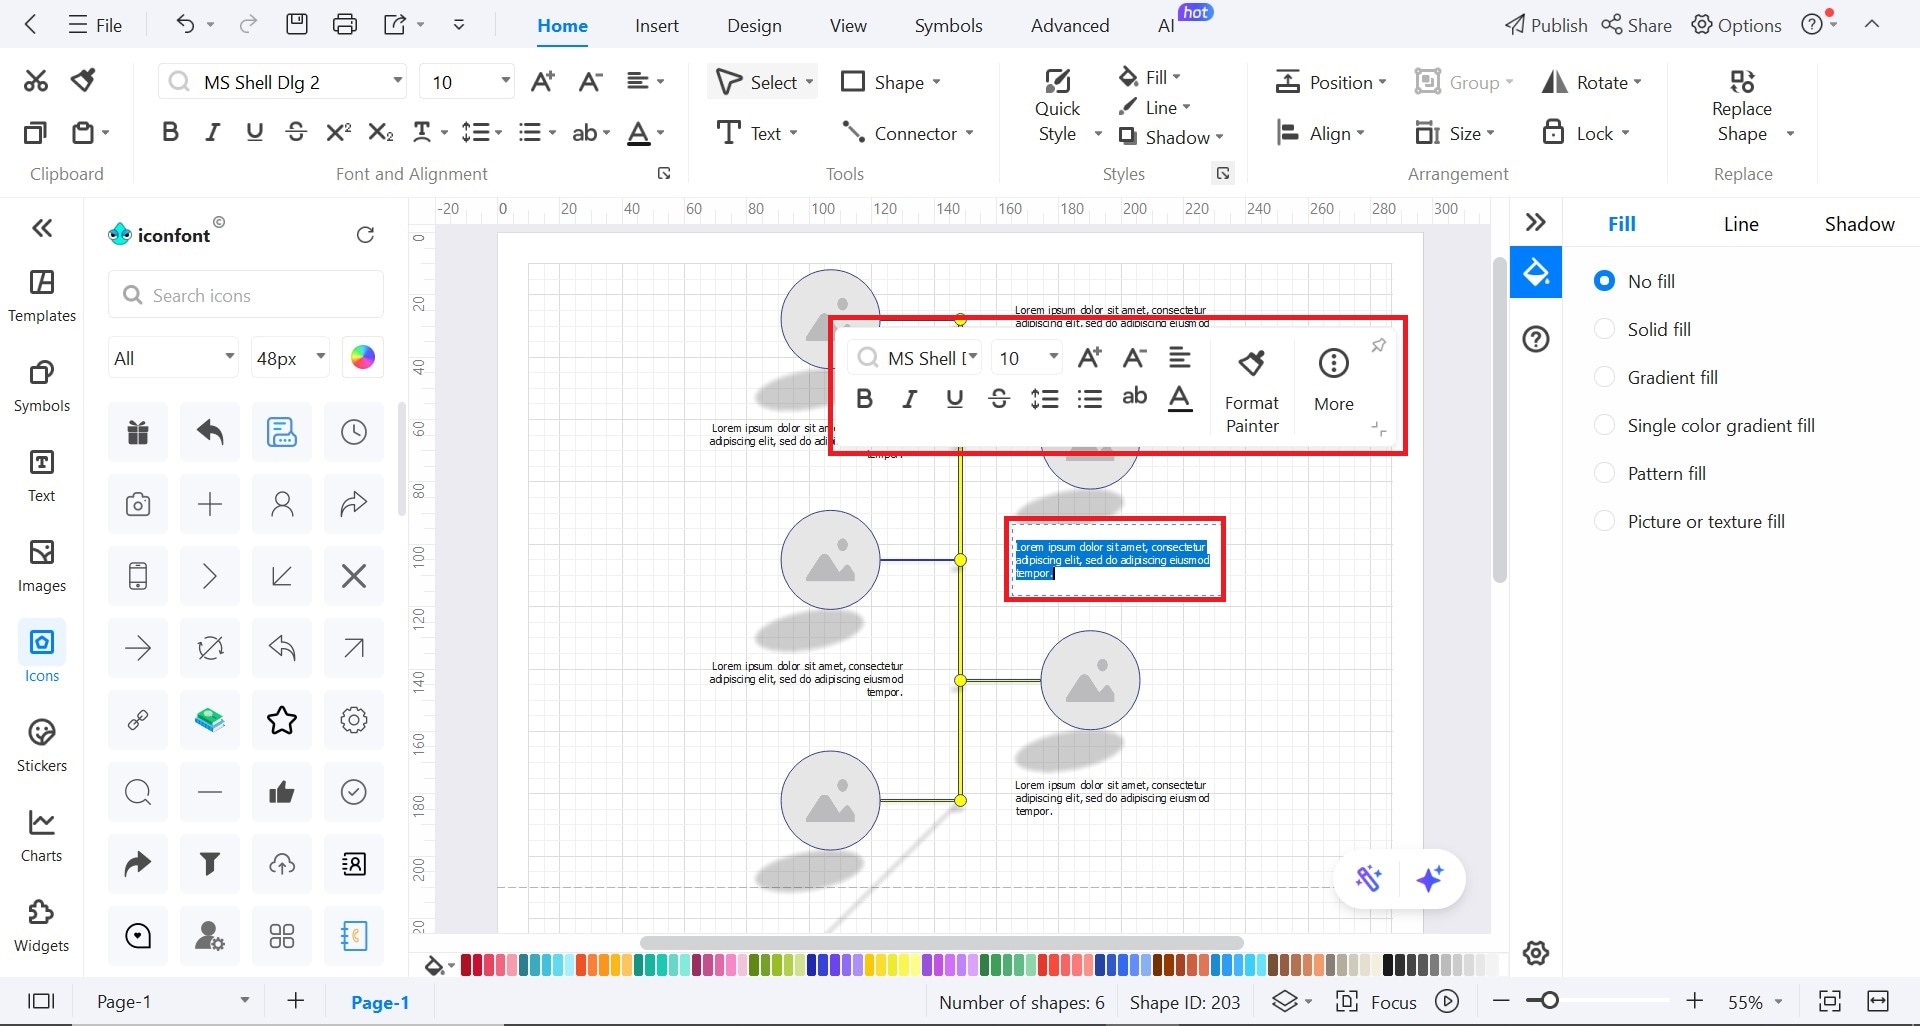Click the Publish button
The width and height of the screenshot is (1920, 1026).
pyautogui.click(x=1546, y=25)
